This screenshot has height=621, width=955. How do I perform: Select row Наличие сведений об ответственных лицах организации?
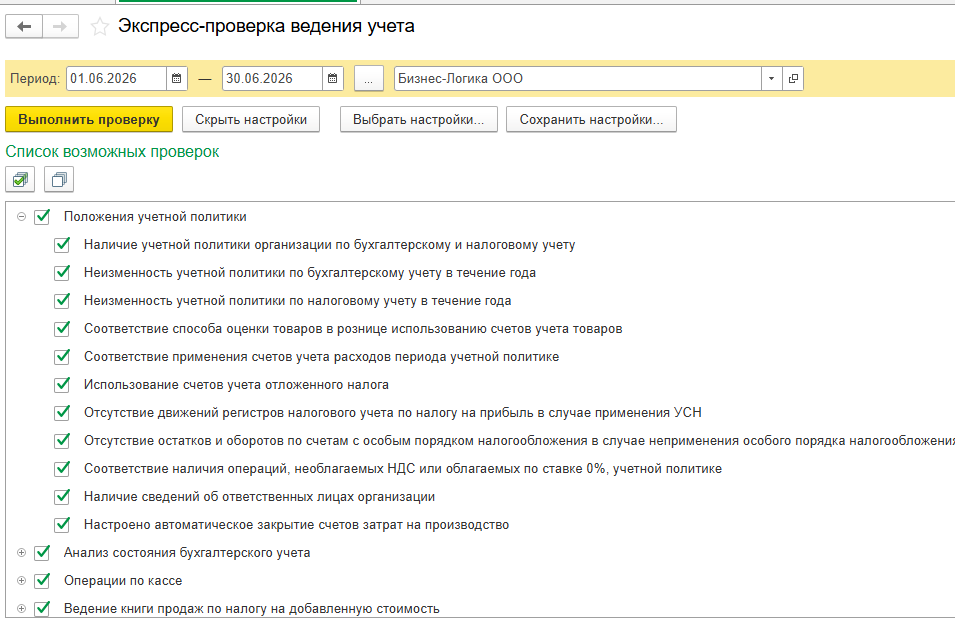[x=259, y=497]
